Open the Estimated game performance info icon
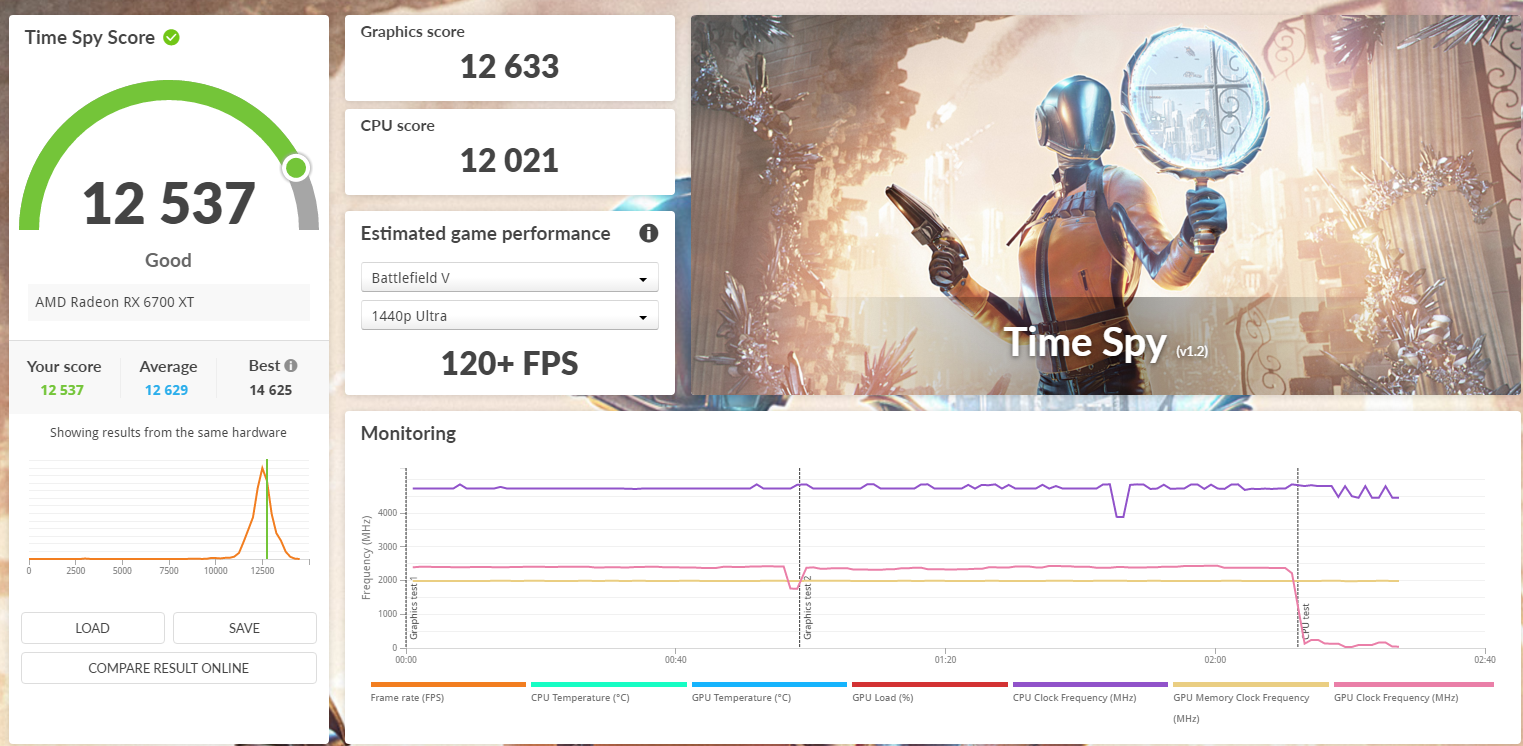 (x=648, y=233)
